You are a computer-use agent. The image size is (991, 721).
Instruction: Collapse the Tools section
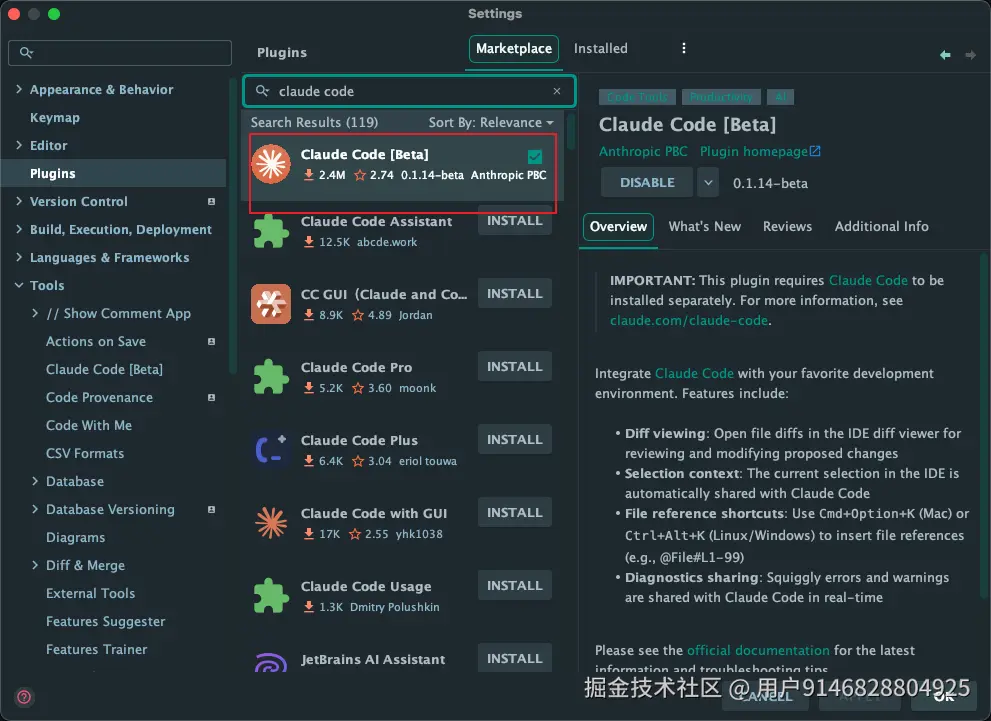[19, 286]
